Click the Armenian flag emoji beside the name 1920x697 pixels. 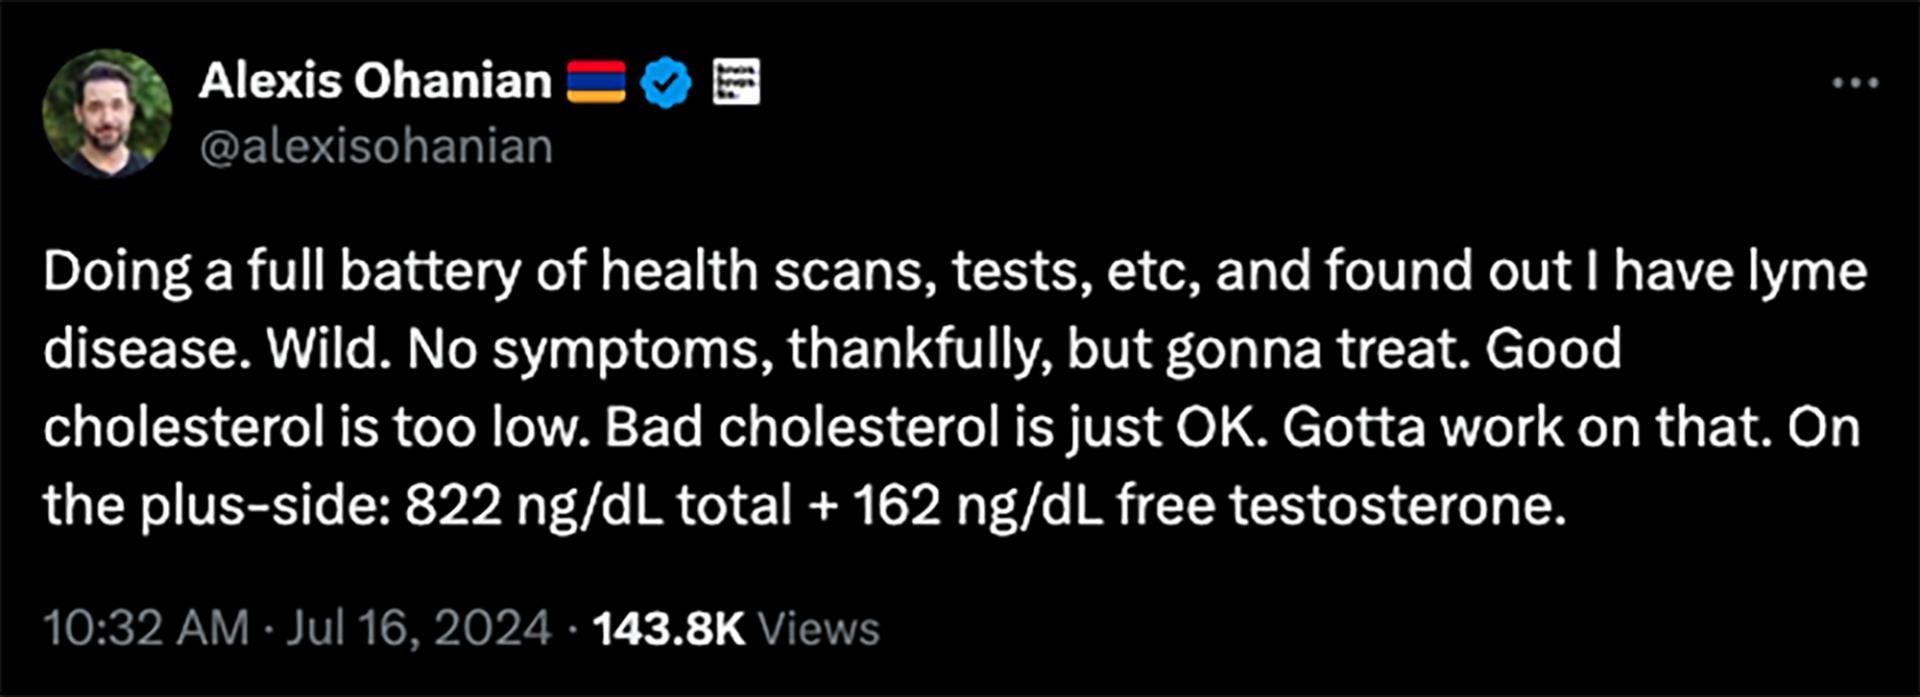pyautogui.click(x=596, y=82)
